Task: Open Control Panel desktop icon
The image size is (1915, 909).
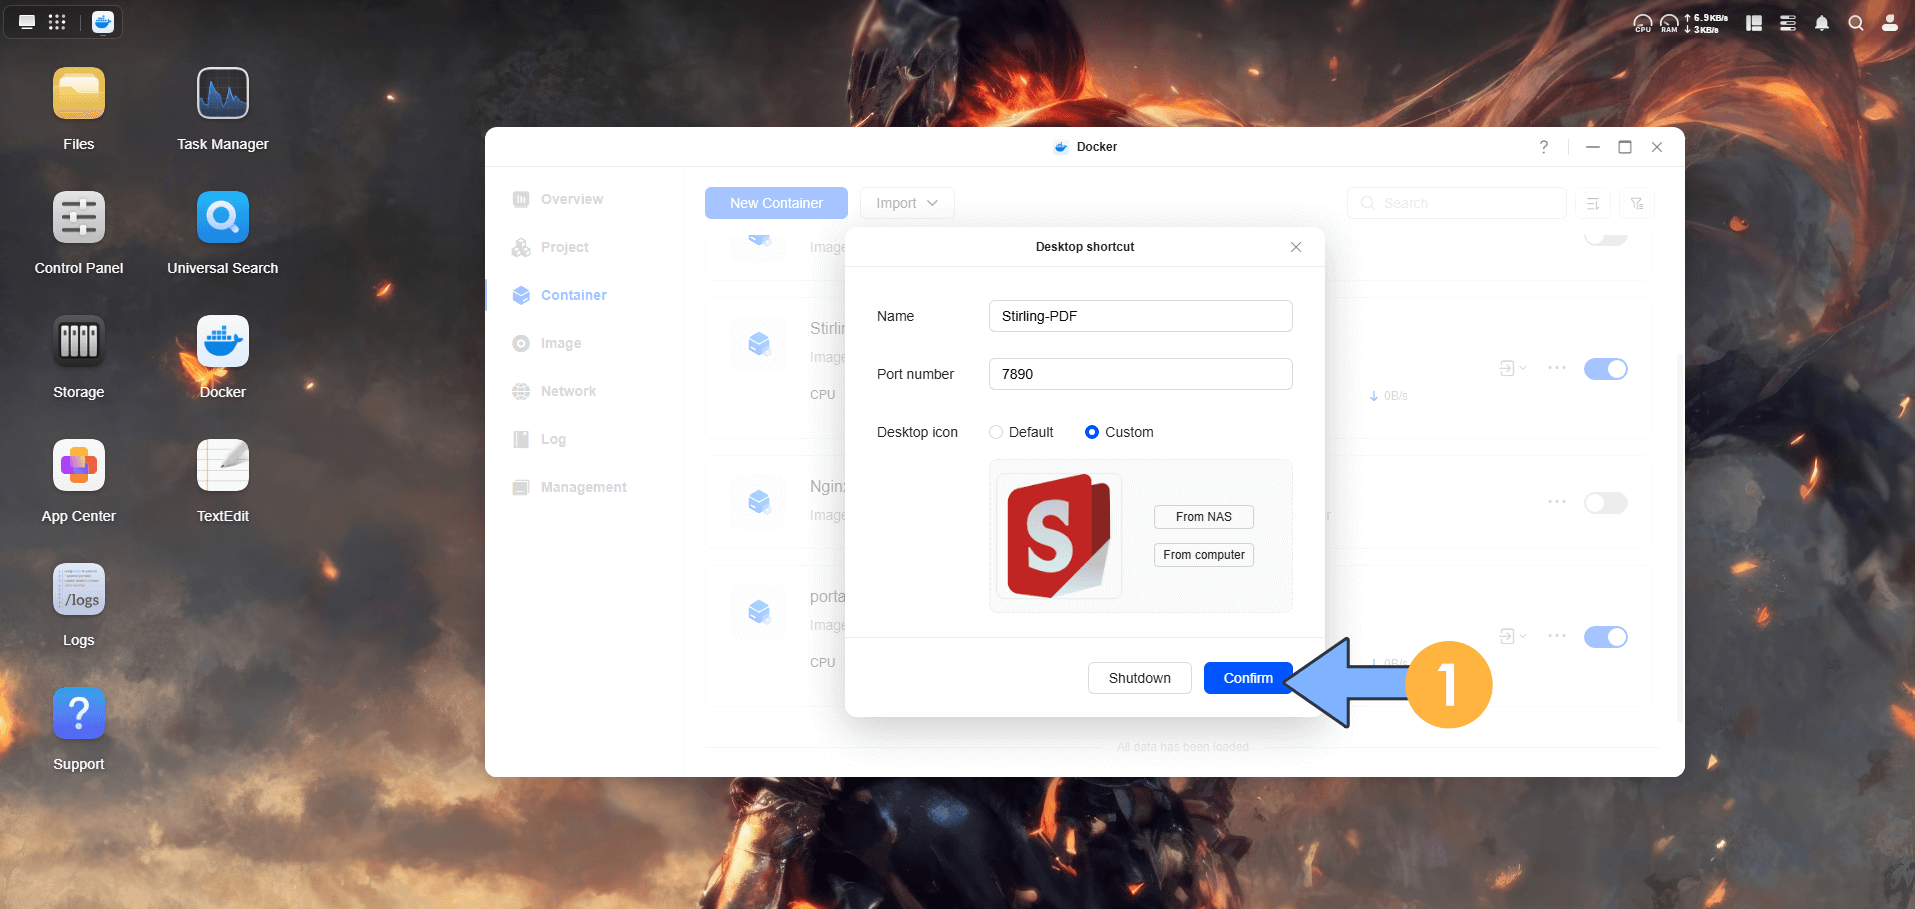Action: [79, 218]
